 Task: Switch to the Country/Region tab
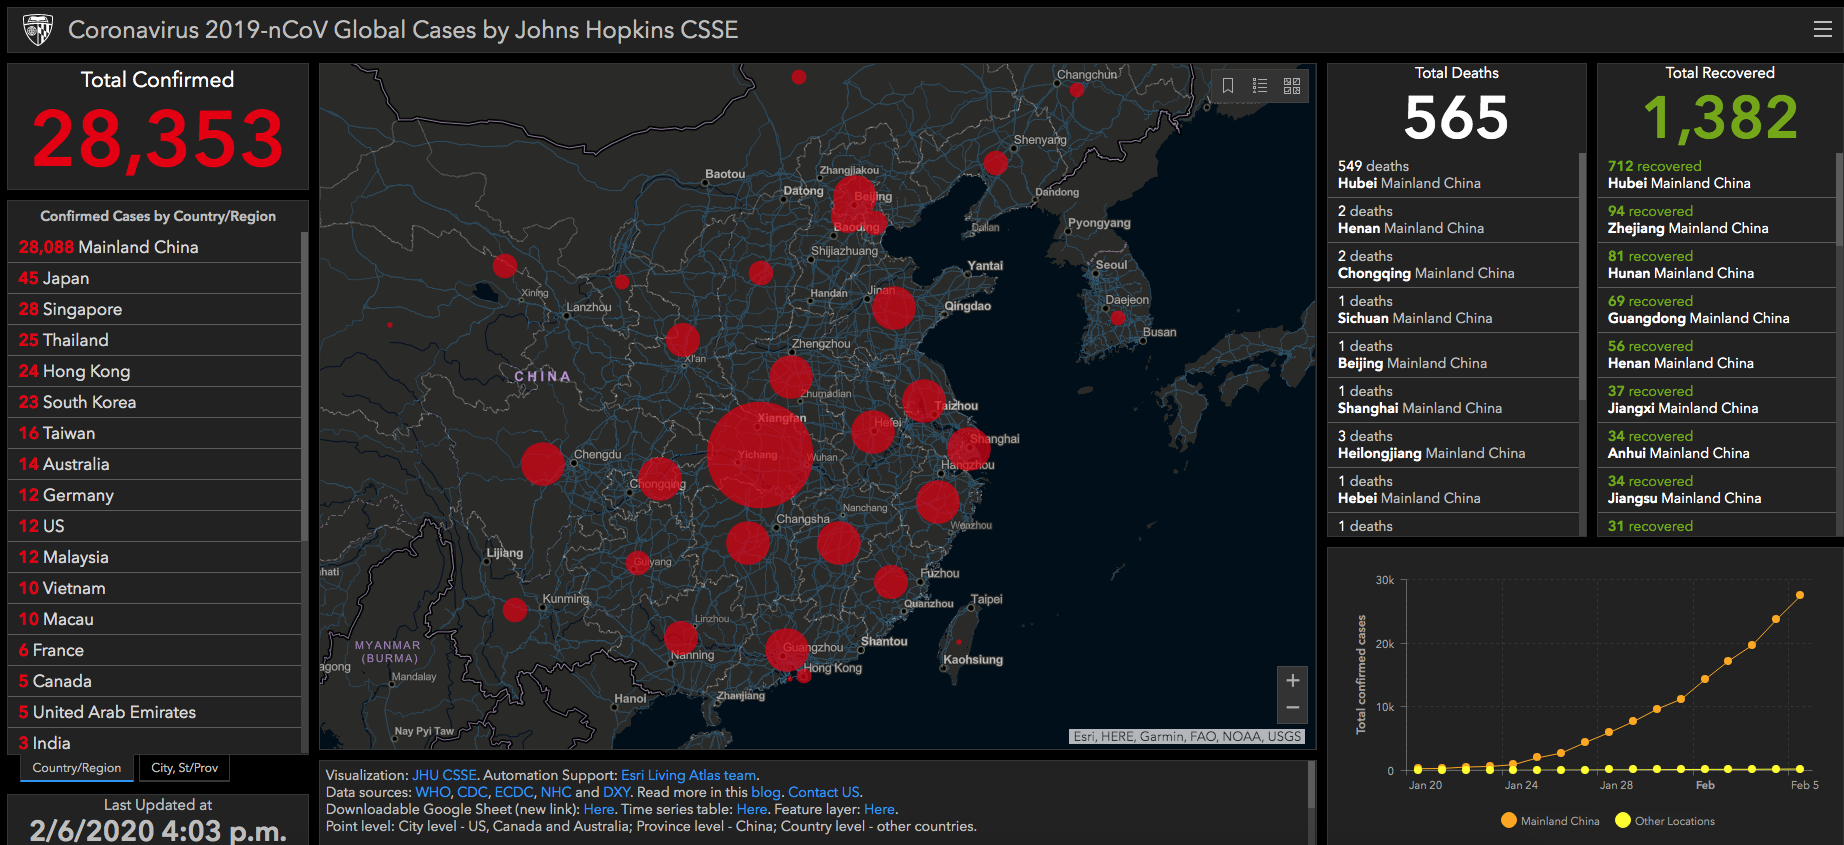(x=77, y=768)
